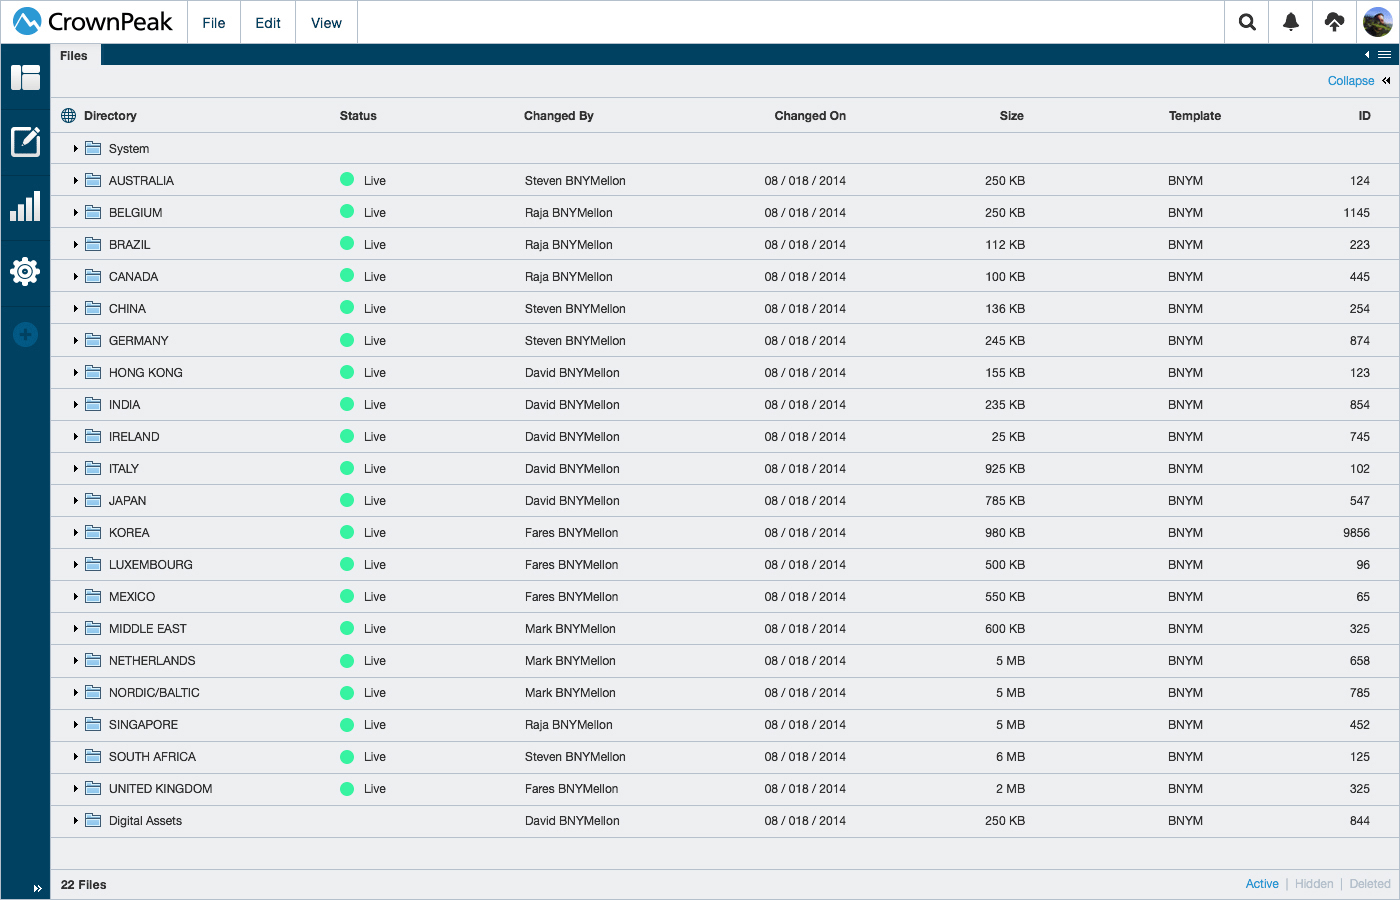The width and height of the screenshot is (1400, 900).
Task: Expand the SOUTH AFRICA folder arrow
Action: pos(75,757)
